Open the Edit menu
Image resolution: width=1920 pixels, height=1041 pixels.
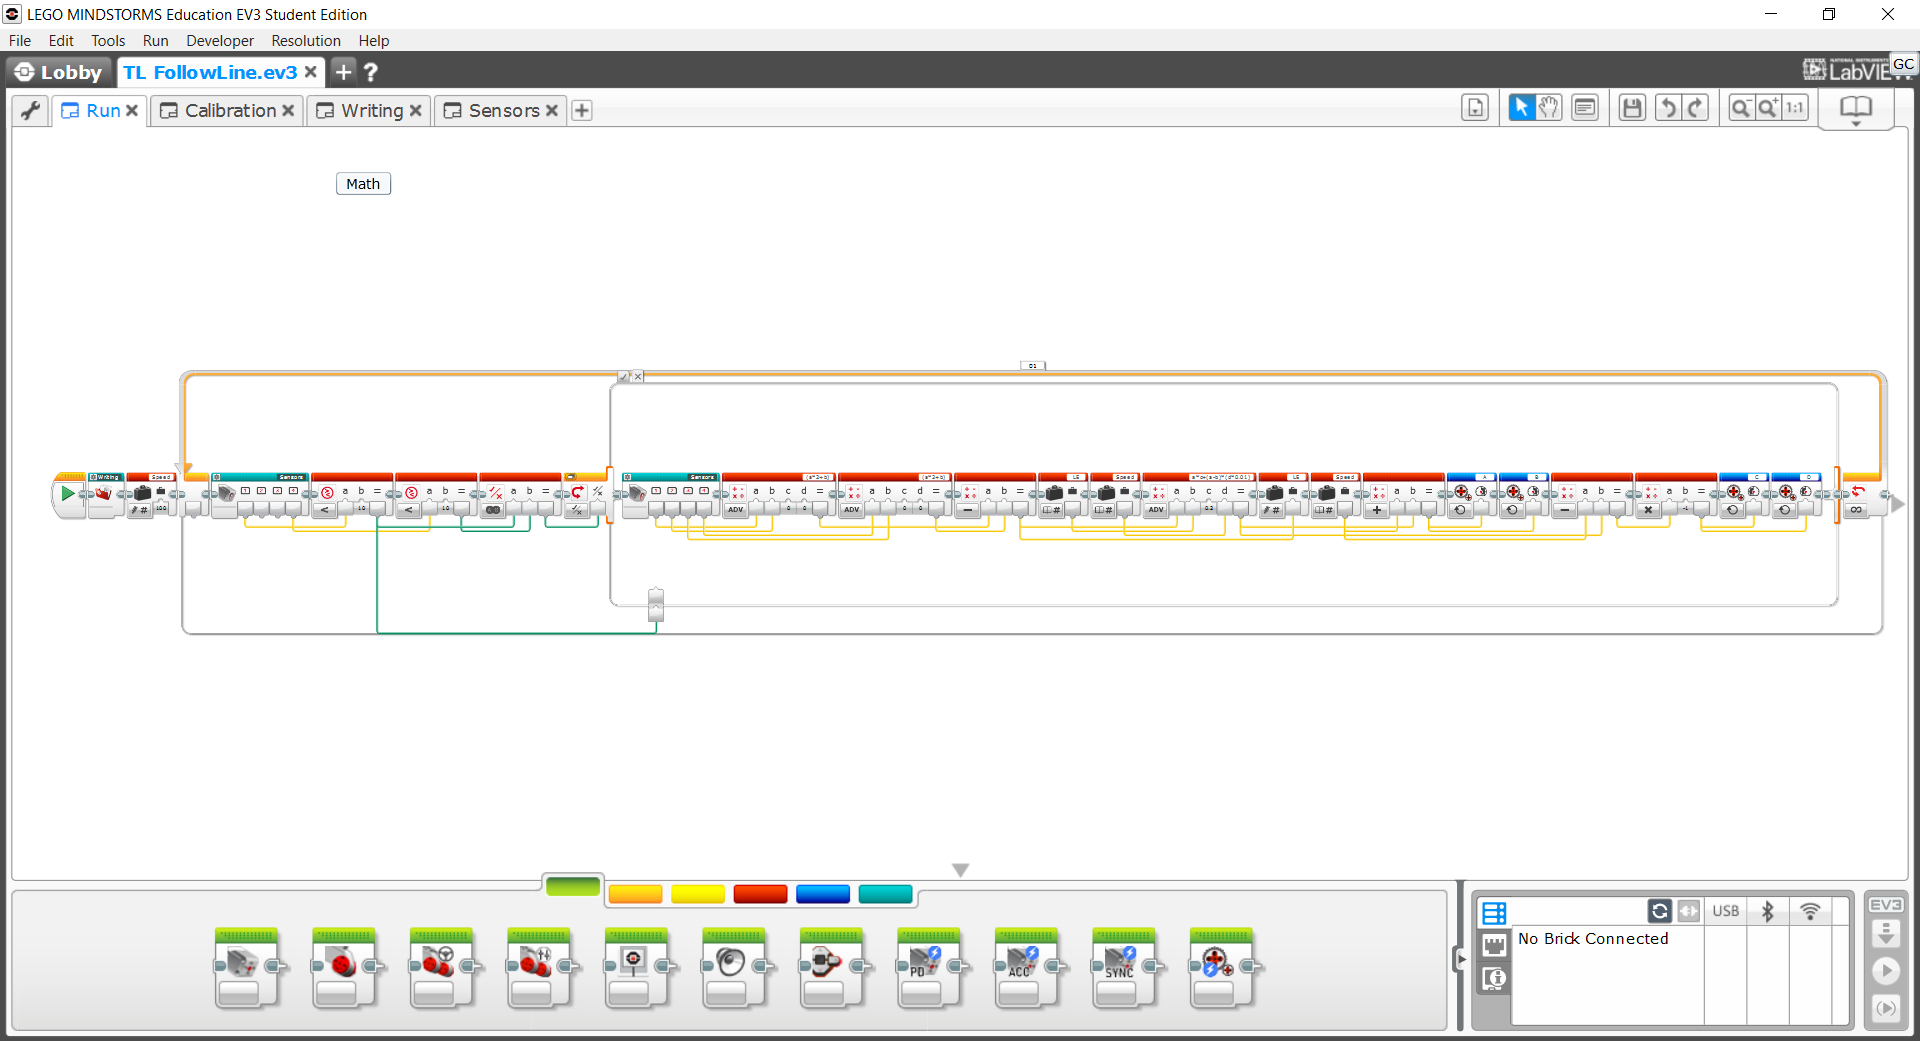tap(61, 41)
